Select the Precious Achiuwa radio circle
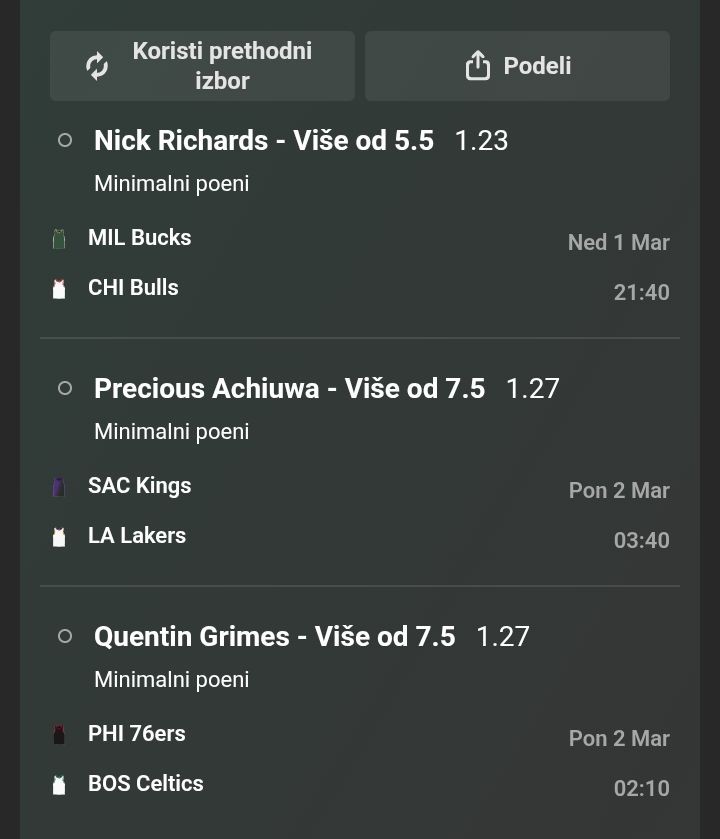Screen dimensions: 720x839 tap(65, 388)
